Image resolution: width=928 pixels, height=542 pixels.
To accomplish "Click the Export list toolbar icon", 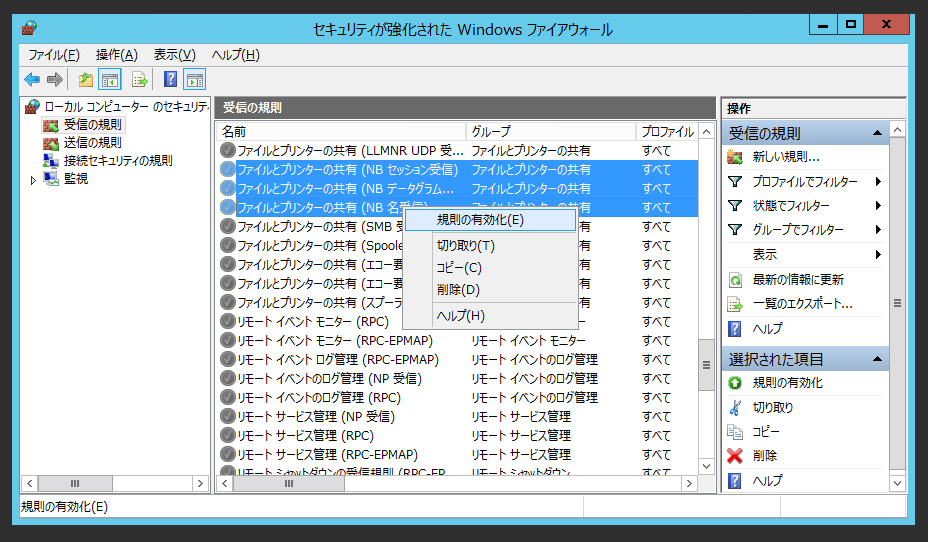I will [140, 79].
